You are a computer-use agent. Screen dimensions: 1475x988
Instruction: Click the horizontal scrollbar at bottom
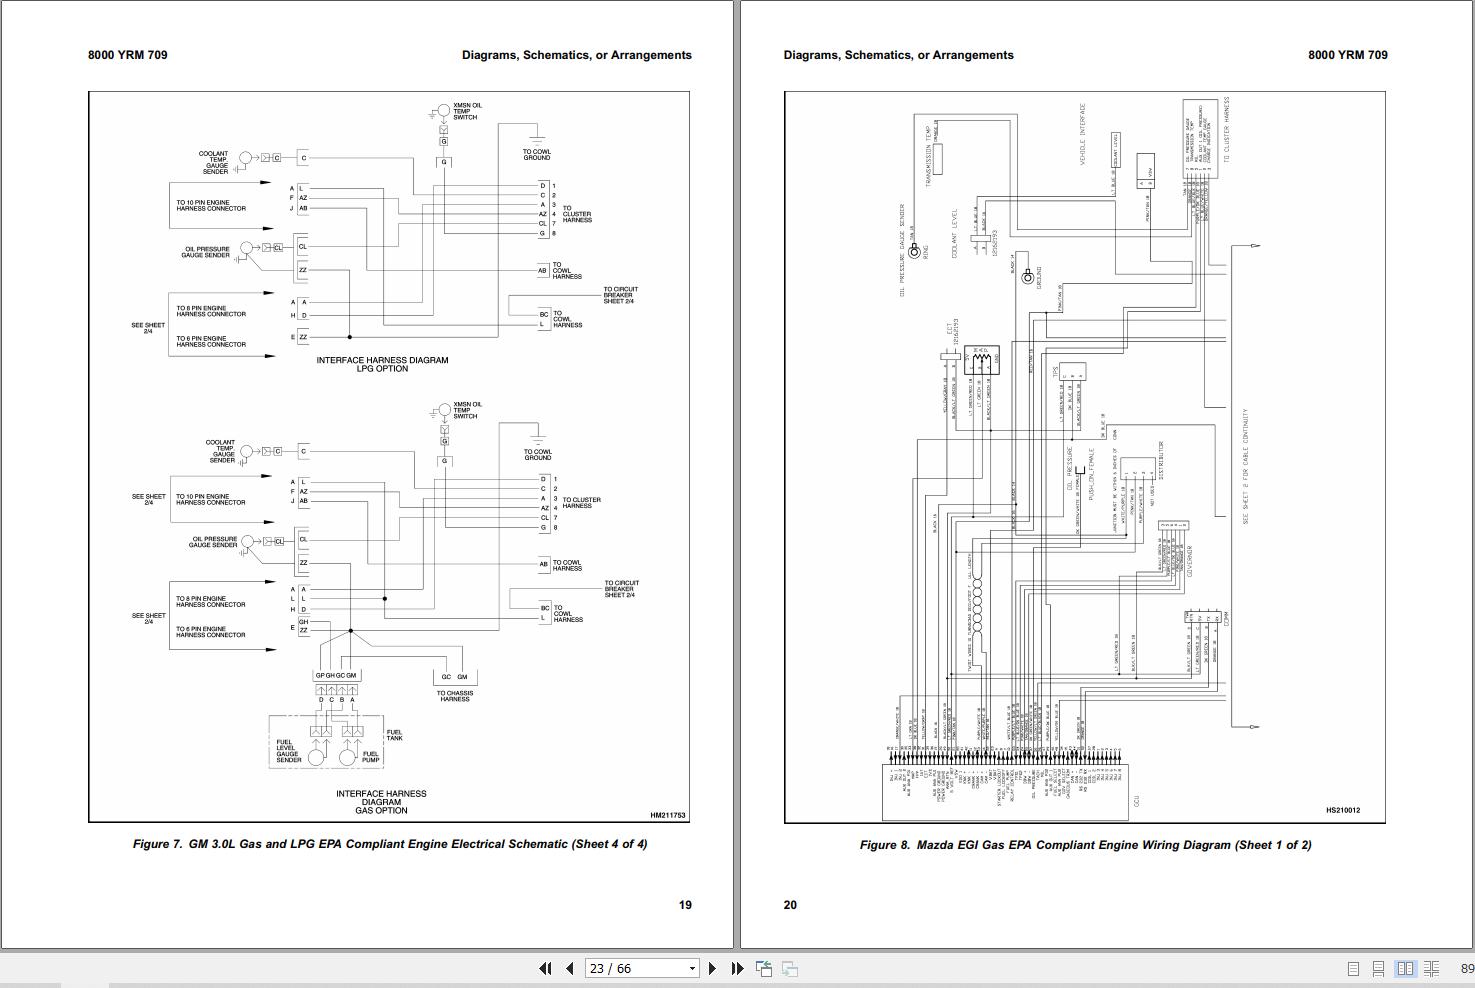coord(700,984)
